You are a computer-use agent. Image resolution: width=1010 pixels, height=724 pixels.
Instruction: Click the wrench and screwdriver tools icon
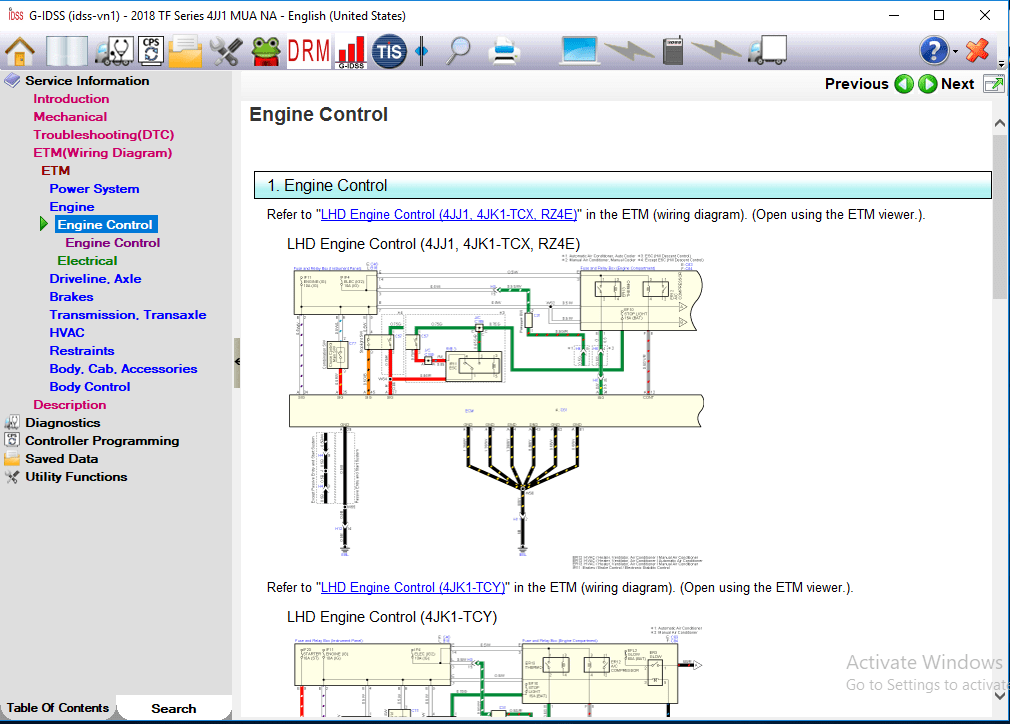[225, 50]
